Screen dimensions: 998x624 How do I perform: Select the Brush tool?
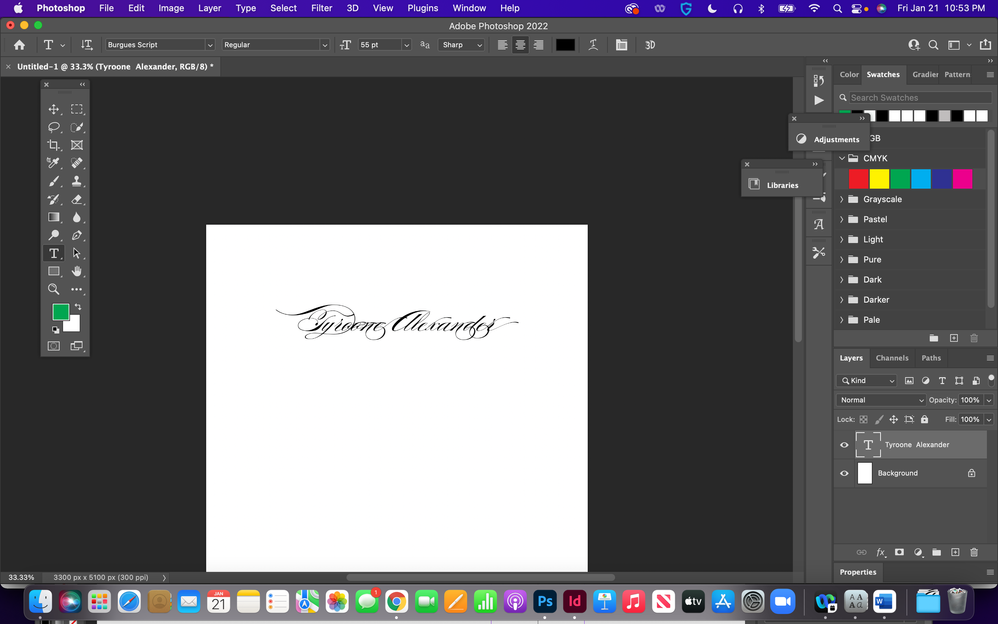click(54, 181)
